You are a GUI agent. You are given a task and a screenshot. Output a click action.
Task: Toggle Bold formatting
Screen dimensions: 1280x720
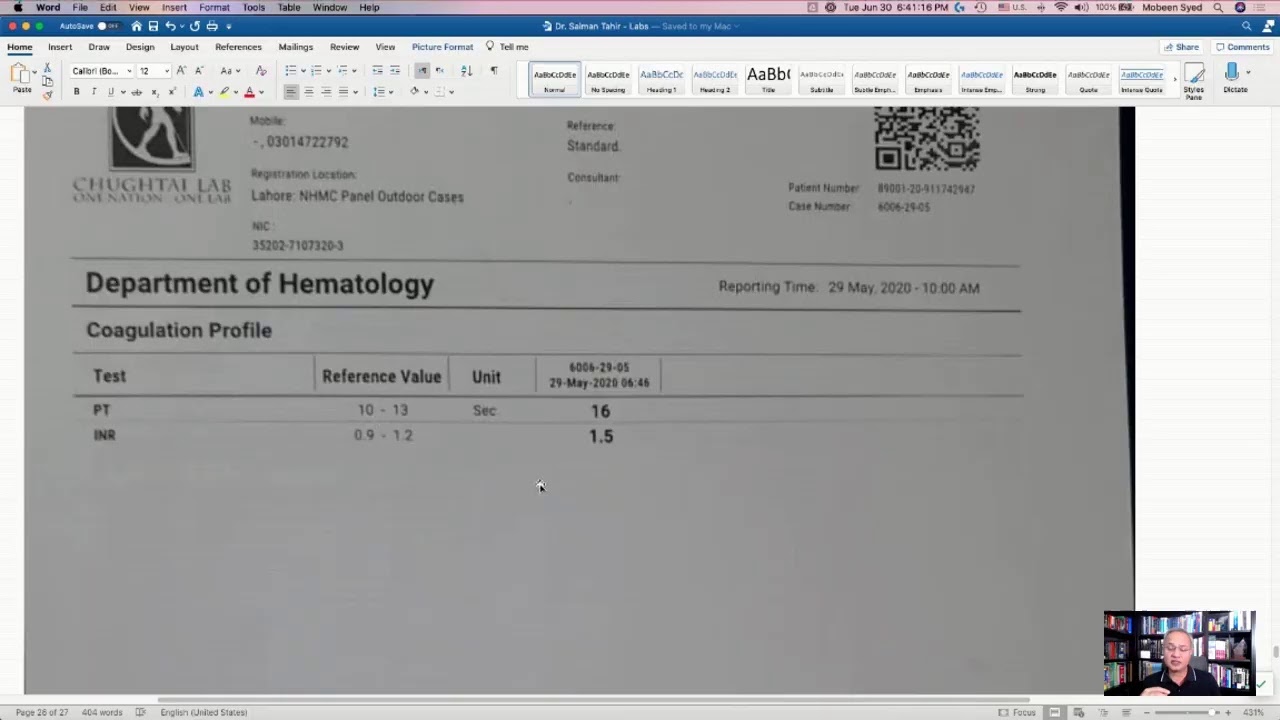pyautogui.click(x=76, y=92)
